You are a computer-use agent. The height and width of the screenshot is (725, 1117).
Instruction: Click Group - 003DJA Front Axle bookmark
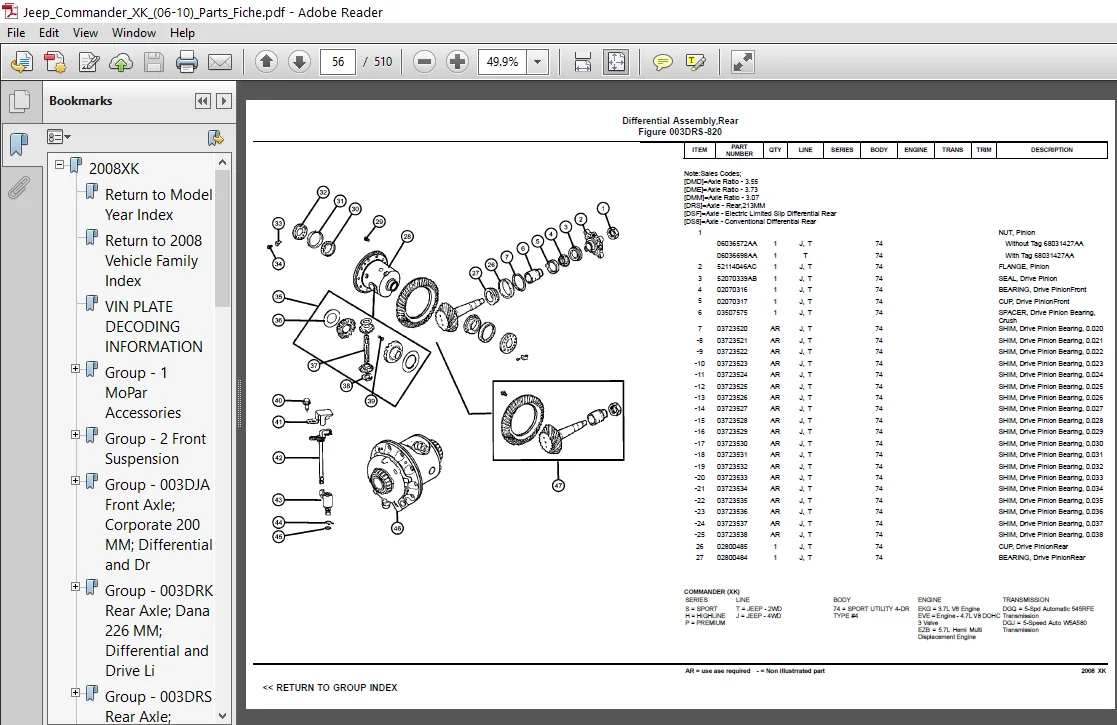159,525
